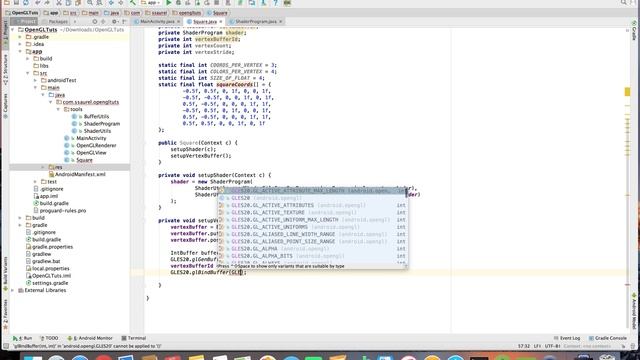The height and width of the screenshot is (360, 640).
Task: Toggle the TODO tool window
Action: point(49,338)
